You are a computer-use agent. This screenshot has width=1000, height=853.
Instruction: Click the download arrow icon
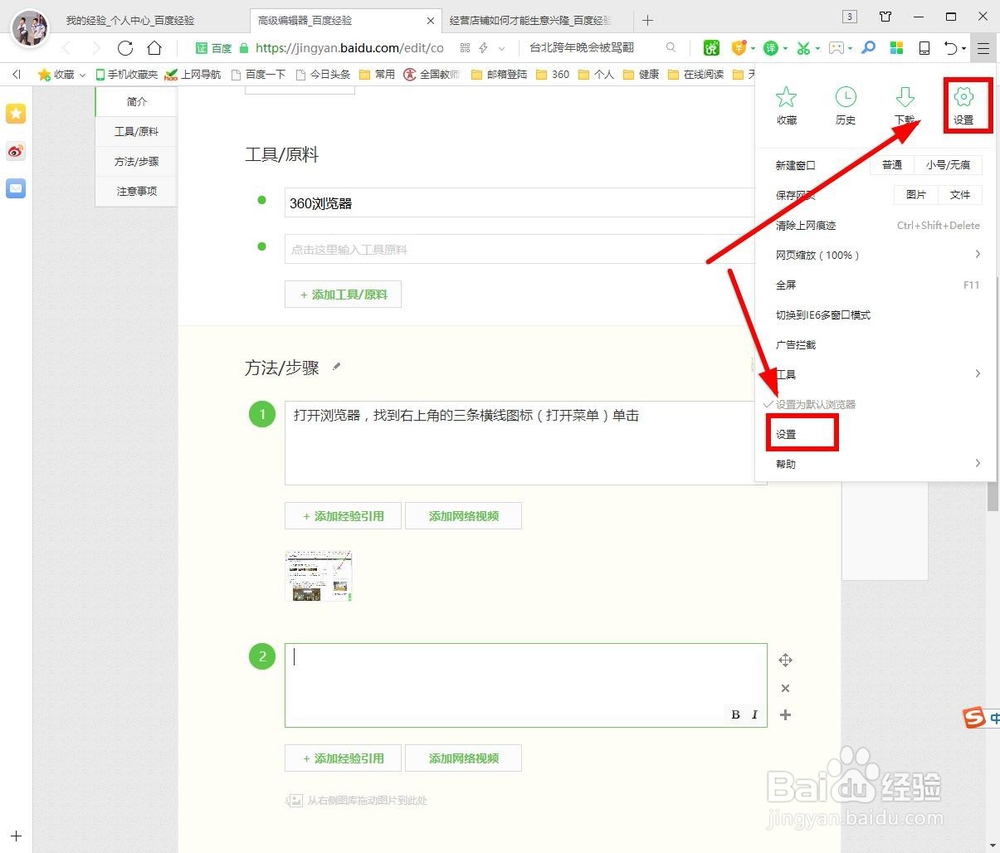pos(905,99)
